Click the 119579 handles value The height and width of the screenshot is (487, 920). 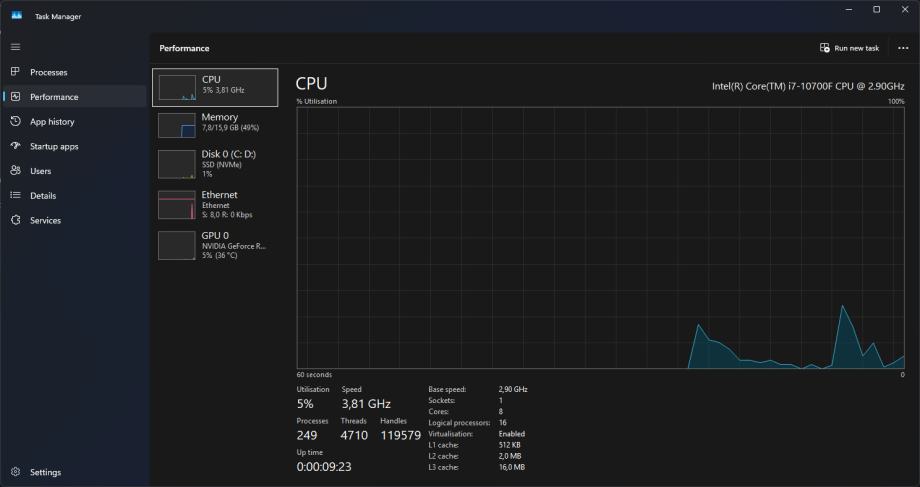[x=401, y=435]
